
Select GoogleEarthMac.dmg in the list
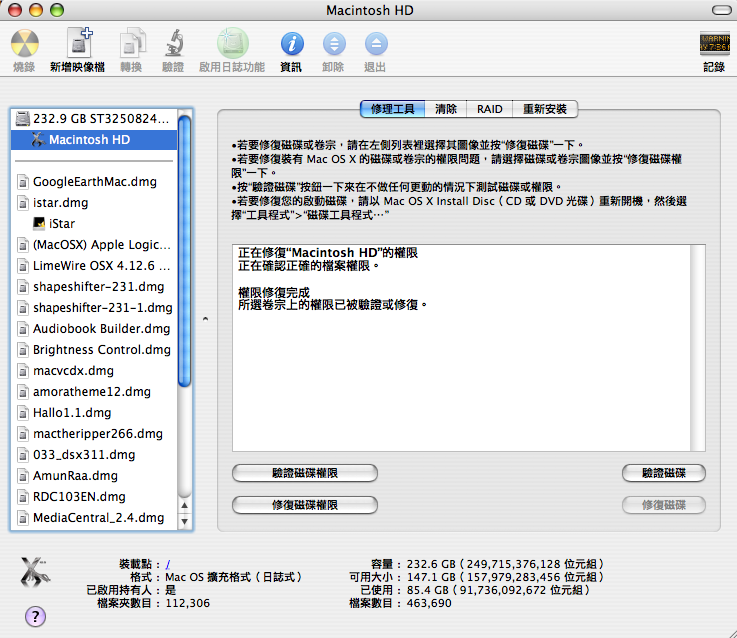pyautogui.click(x=94, y=181)
